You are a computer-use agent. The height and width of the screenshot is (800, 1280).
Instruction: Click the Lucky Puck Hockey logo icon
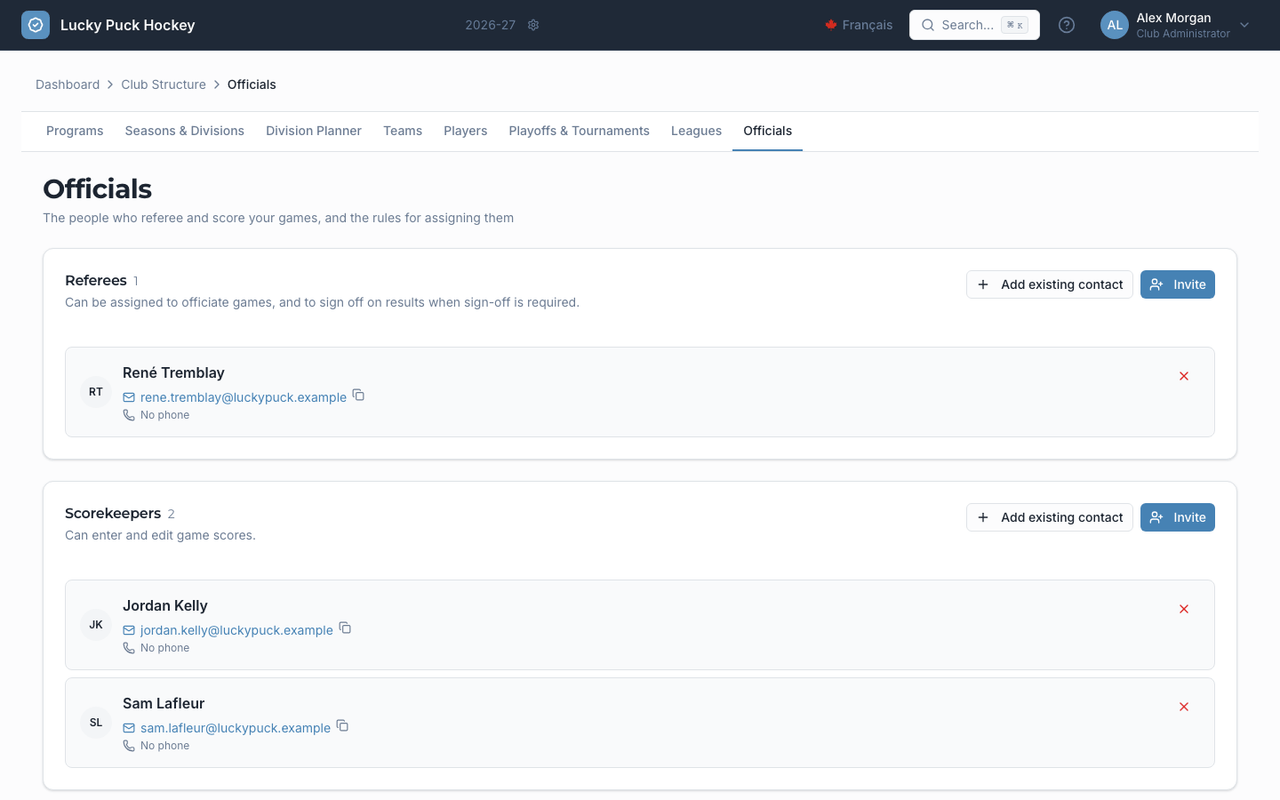[35, 25]
